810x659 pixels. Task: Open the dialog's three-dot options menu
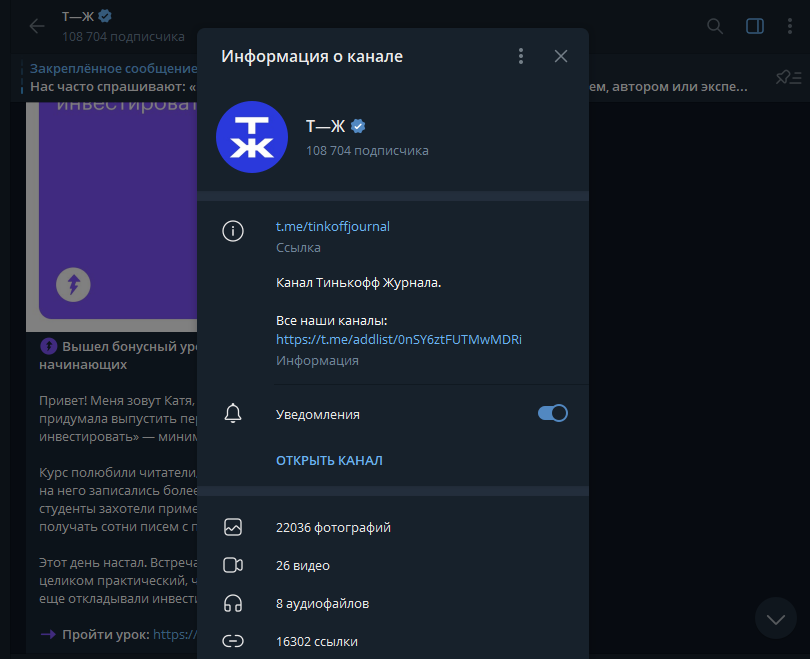[x=520, y=56]
